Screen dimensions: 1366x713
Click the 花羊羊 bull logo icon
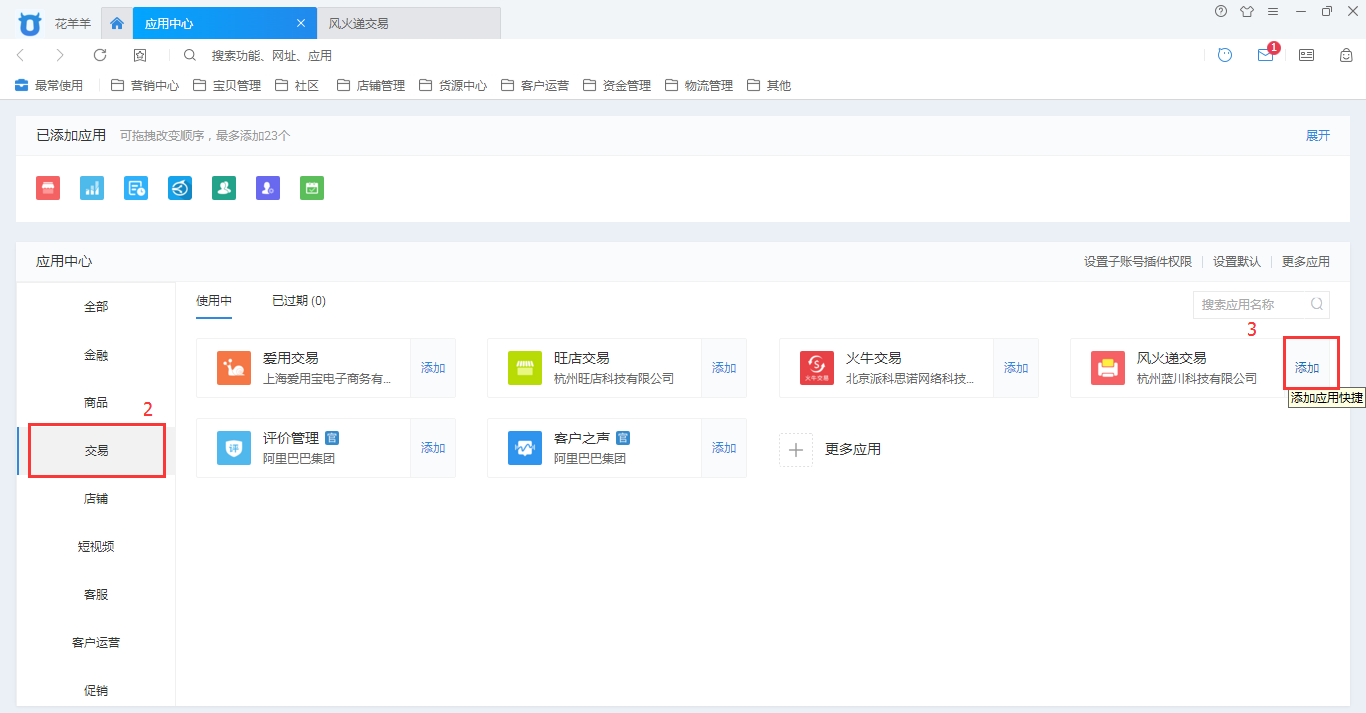[30, 23]
